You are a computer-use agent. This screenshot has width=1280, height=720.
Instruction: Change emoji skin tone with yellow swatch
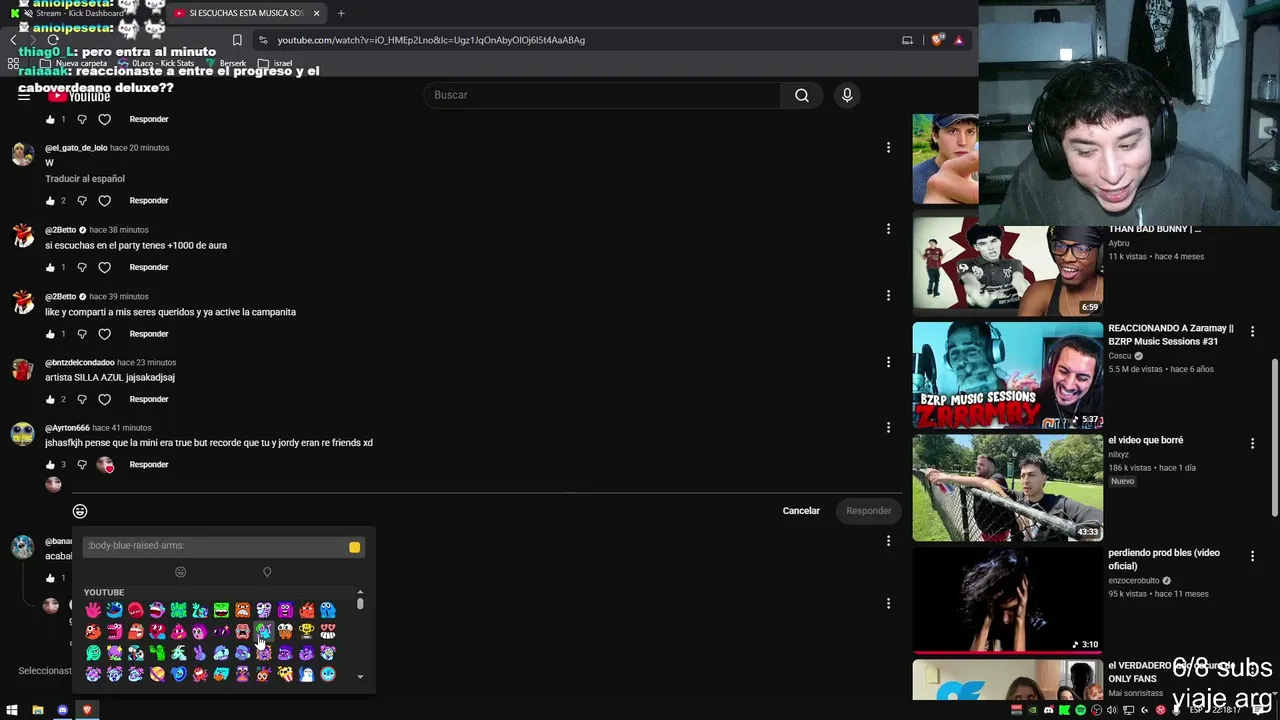click(354, 547)
